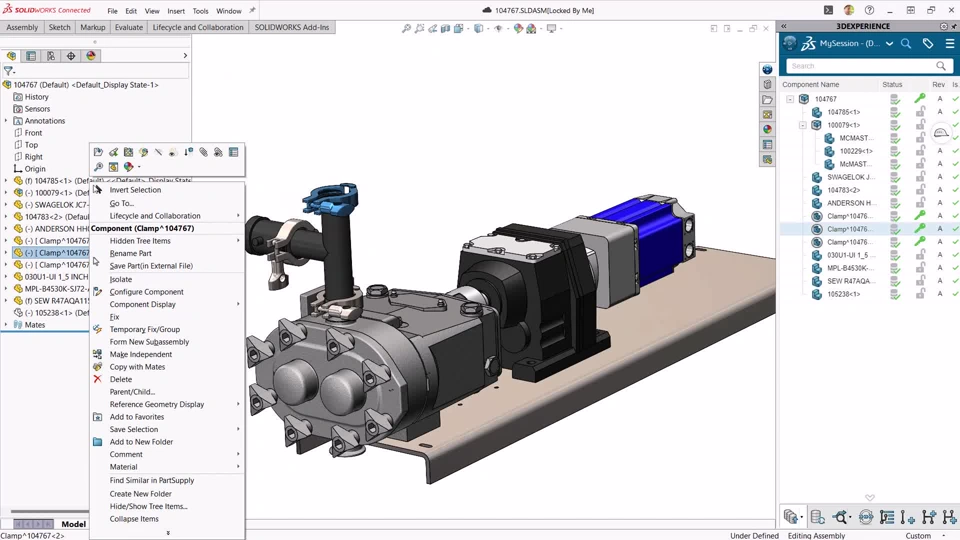Open the FeatureManager design tree tab
This screenshot has width=960, height=540.
[11, 56]
